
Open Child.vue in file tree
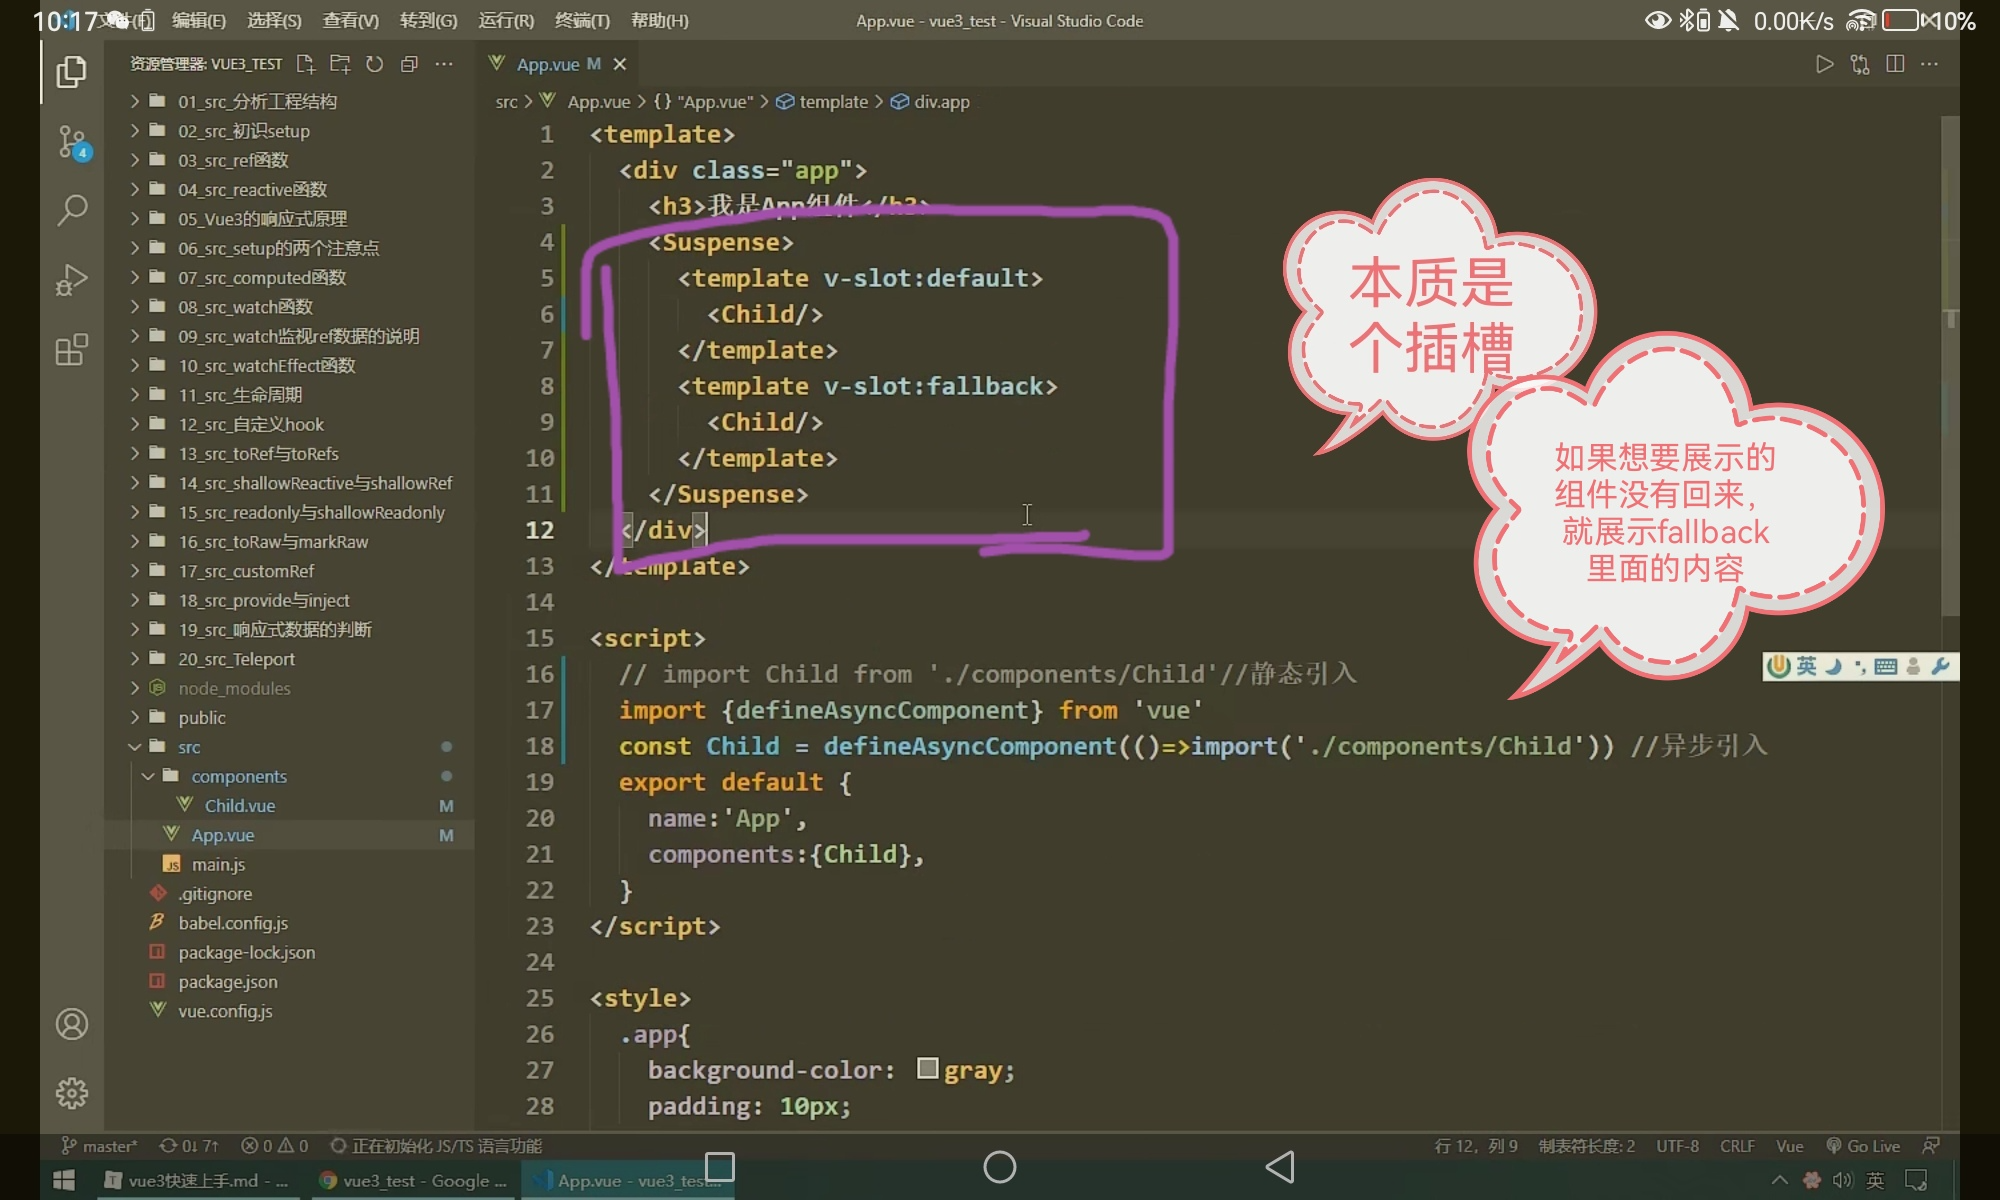pos(239,806)
